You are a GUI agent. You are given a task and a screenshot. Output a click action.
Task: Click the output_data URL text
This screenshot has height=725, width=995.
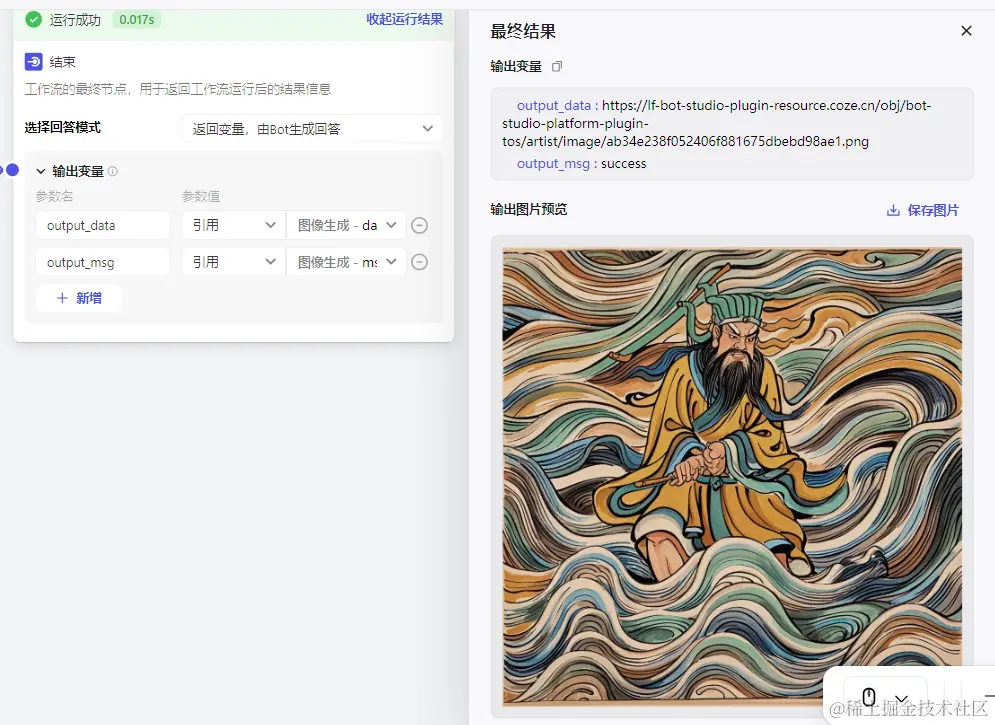pyautogui.click(x=716, y=123)
